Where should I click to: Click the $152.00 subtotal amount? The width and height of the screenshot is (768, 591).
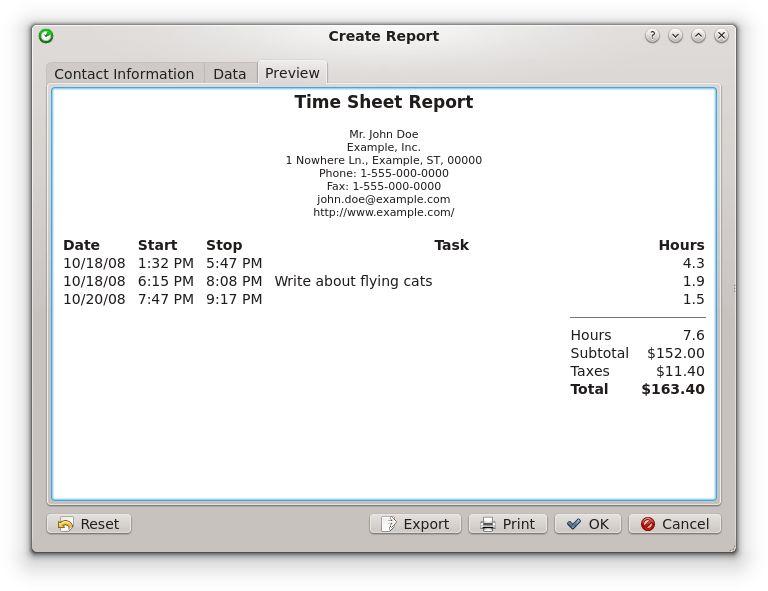(x=675, y=353)
